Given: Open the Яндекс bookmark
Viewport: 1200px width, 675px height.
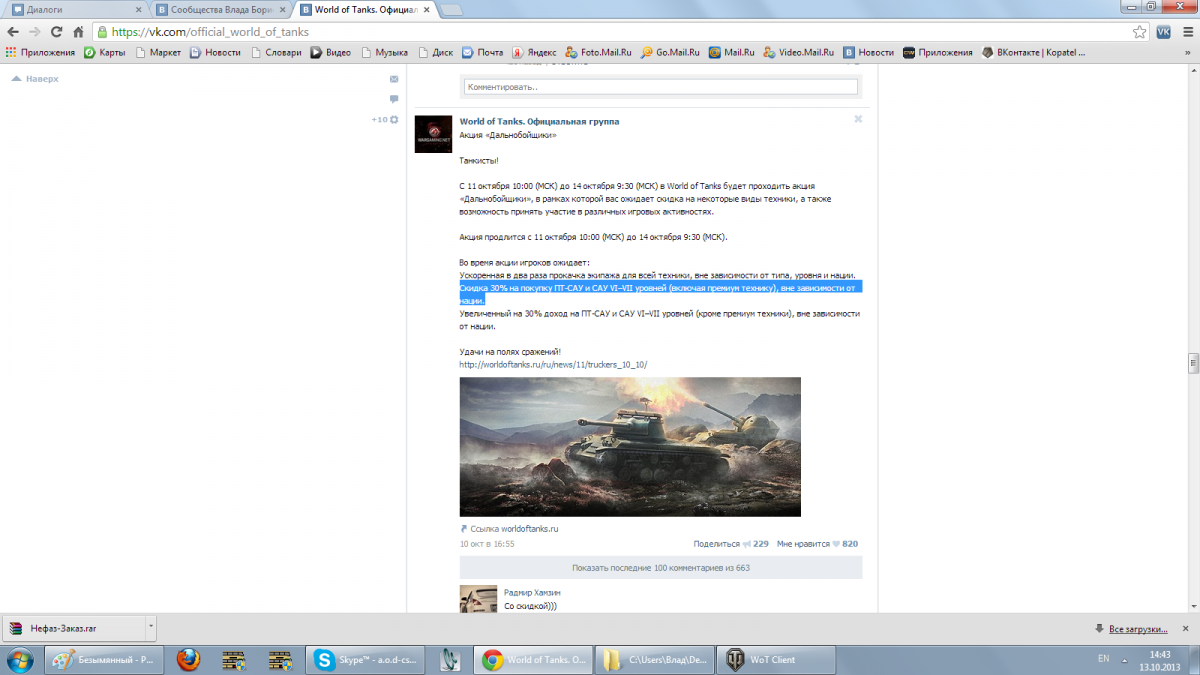Looking at the screenshot, I should click(x=535, y=52).
